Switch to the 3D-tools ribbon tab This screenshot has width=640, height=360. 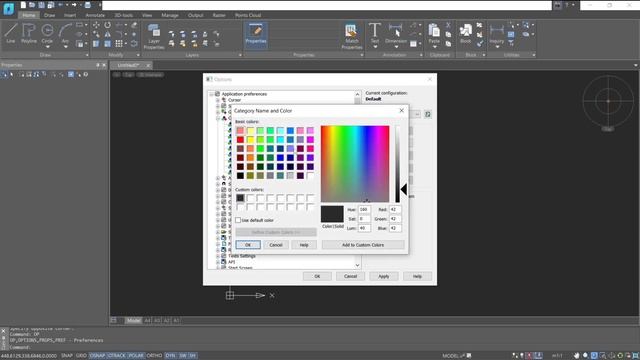(123, 15)
